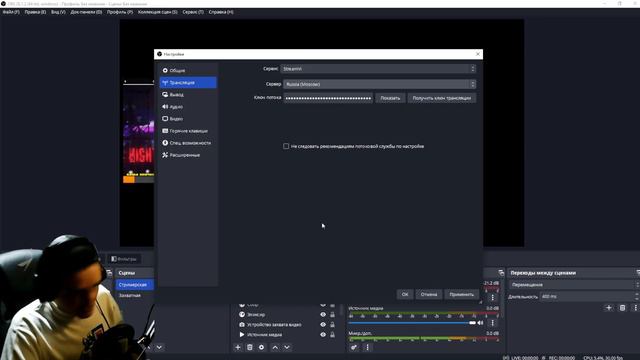
Task: Click the Показать button to reveal key
Action: click(x=390, y=98)
